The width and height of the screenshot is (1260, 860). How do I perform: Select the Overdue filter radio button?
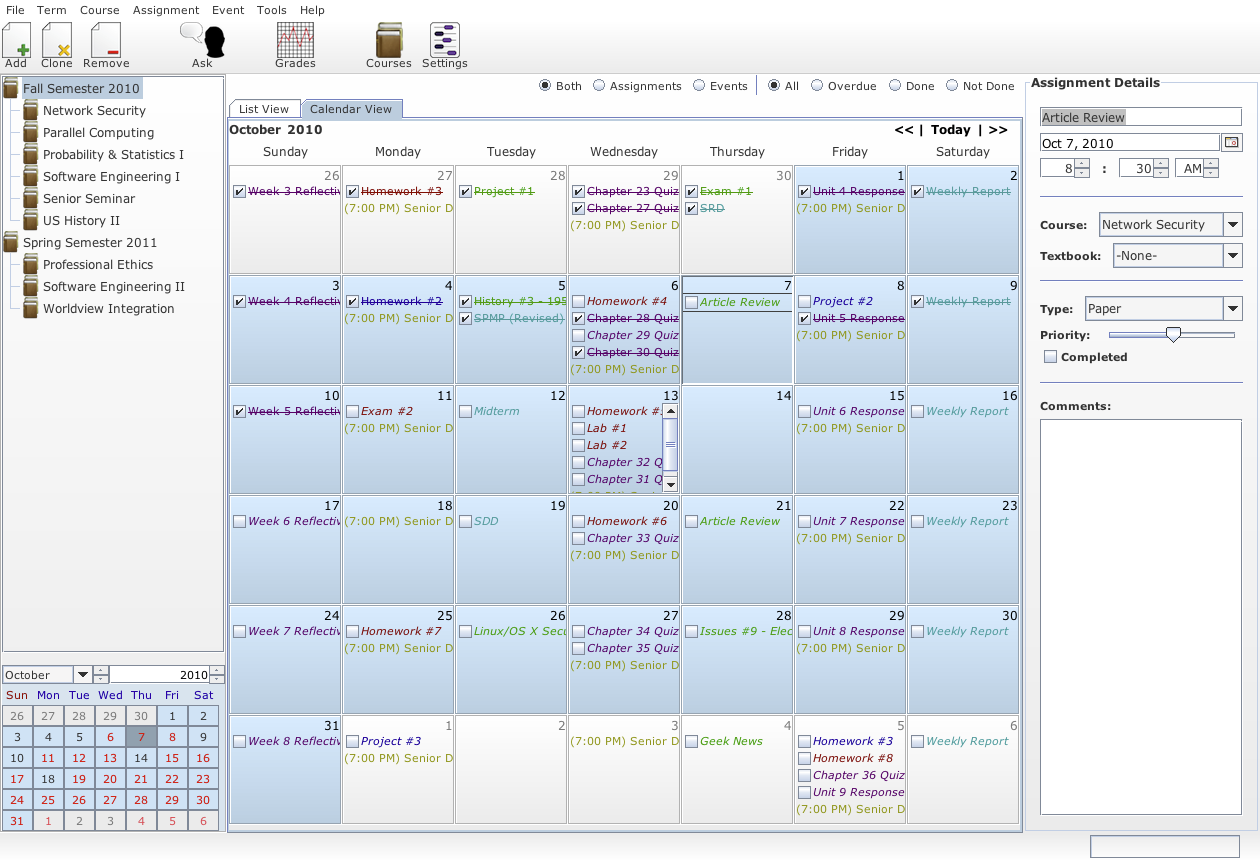(x=817, y=86)
